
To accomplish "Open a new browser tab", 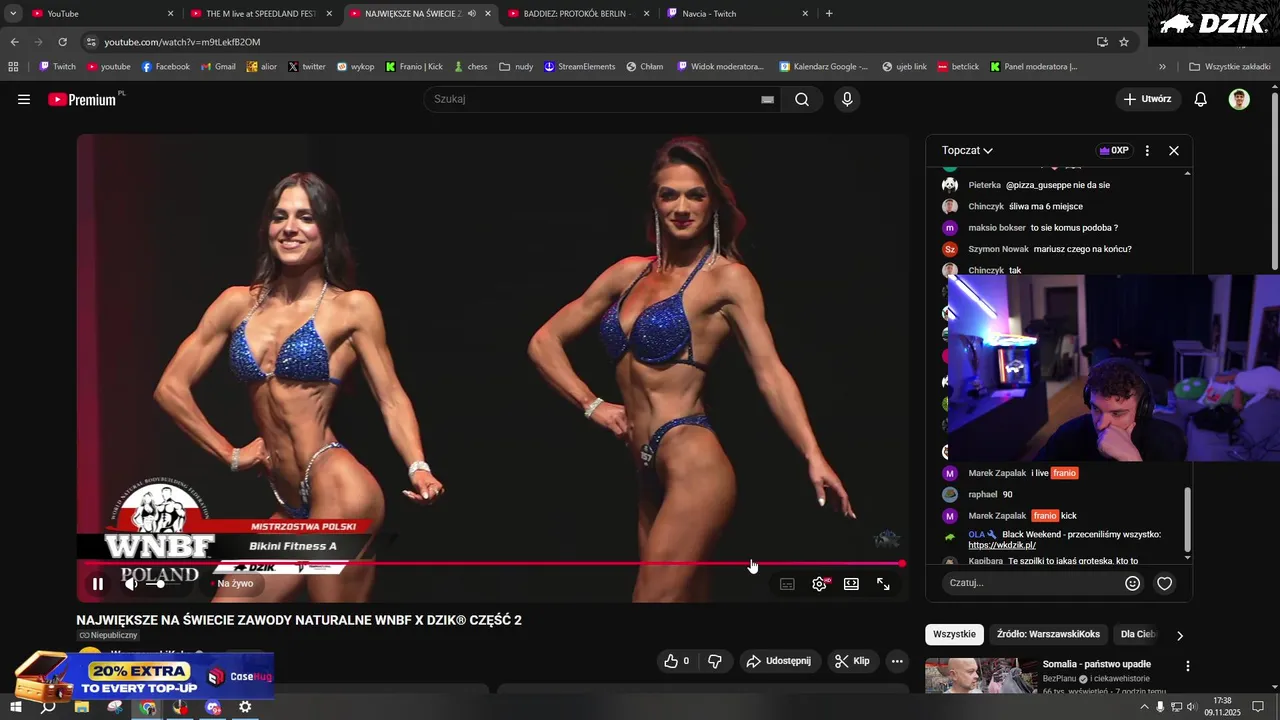I will (x=829, y=14).
